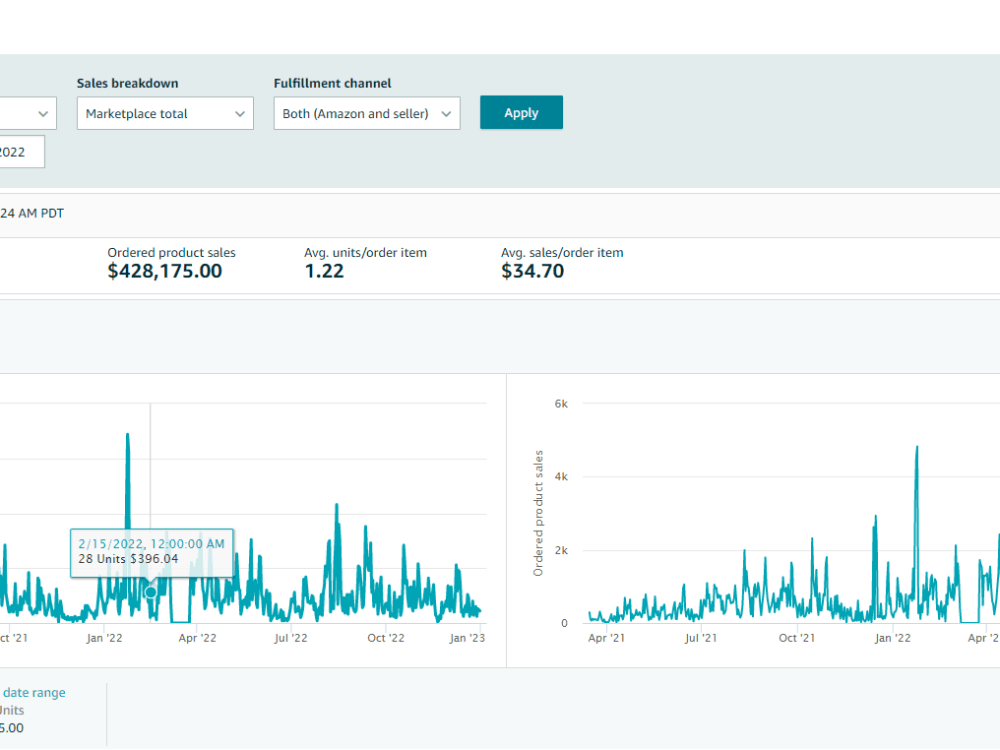Click the Avg. sales/order item label
The image size is (1000, 750).
pyautogui.click(x=562, y=253)
